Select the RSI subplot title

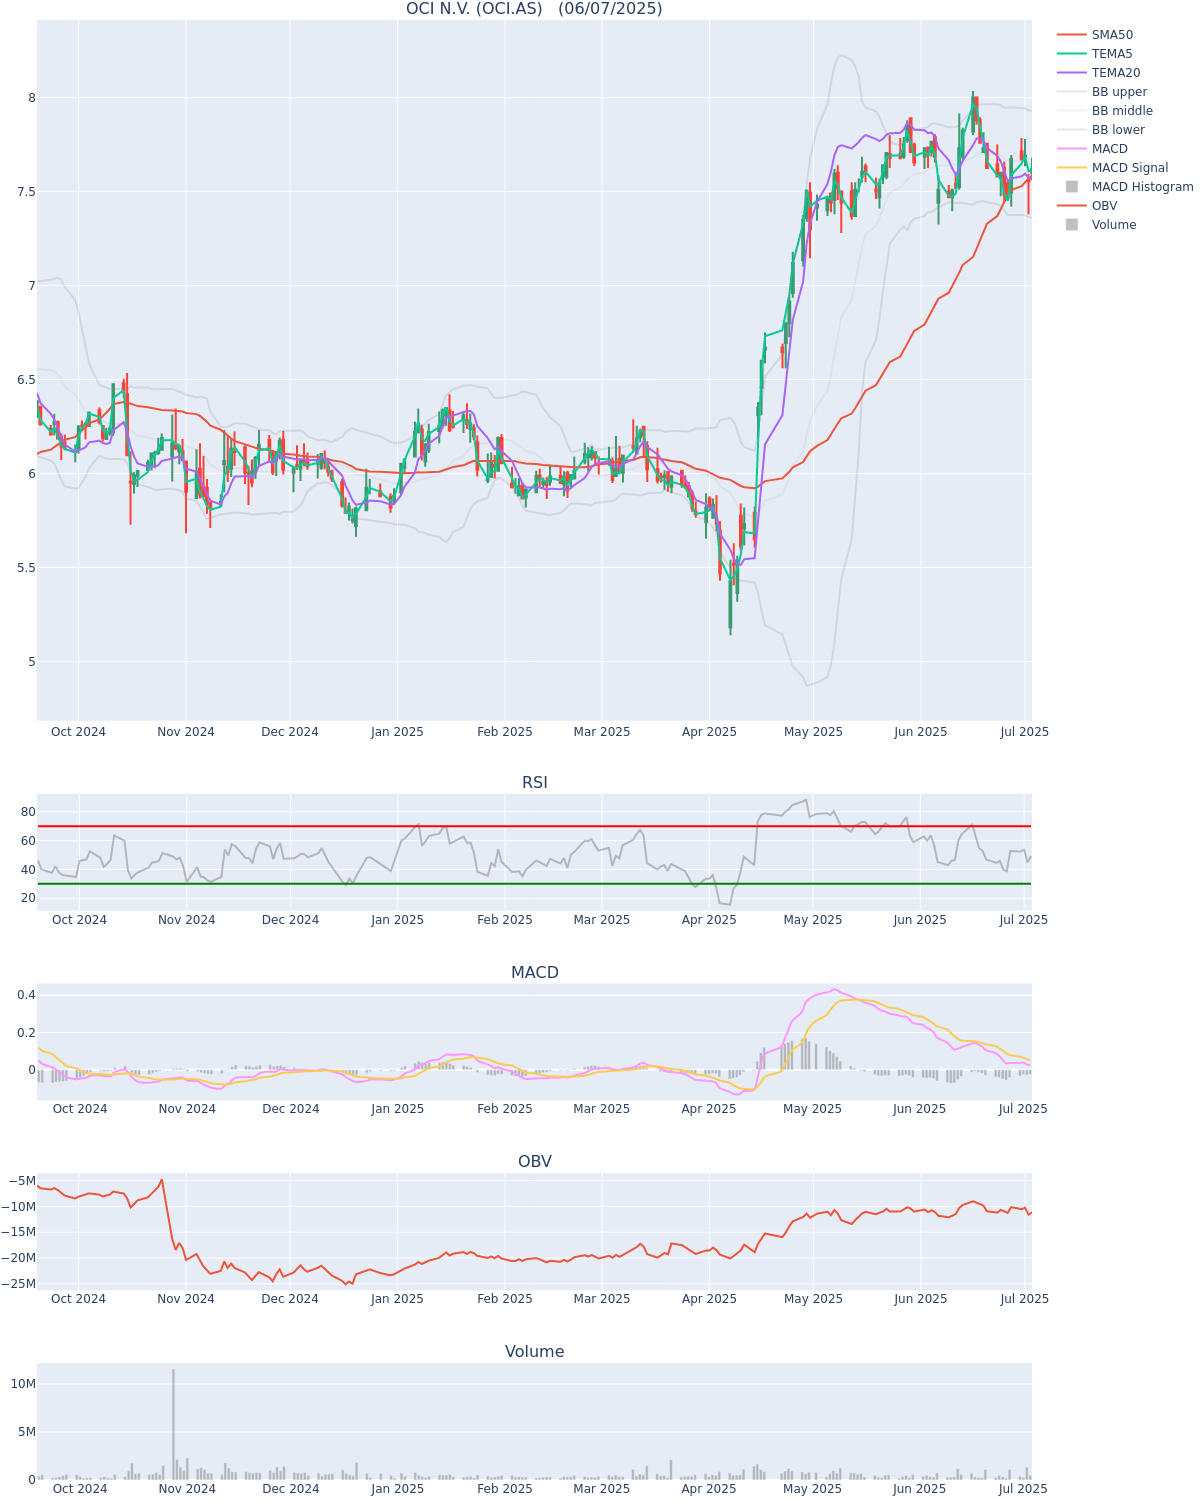click(535, 782)
